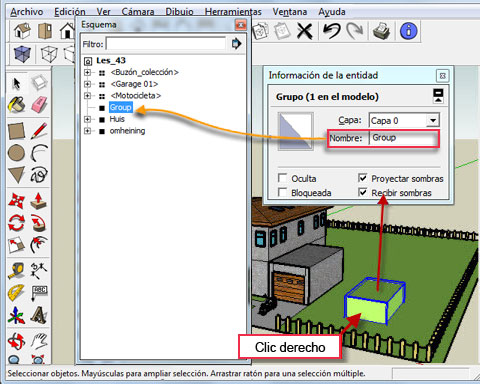The width and height of the screenshot is (480, 384).
Task: Close the Información de la entidad panel
Action: click(x=442, y=76)
